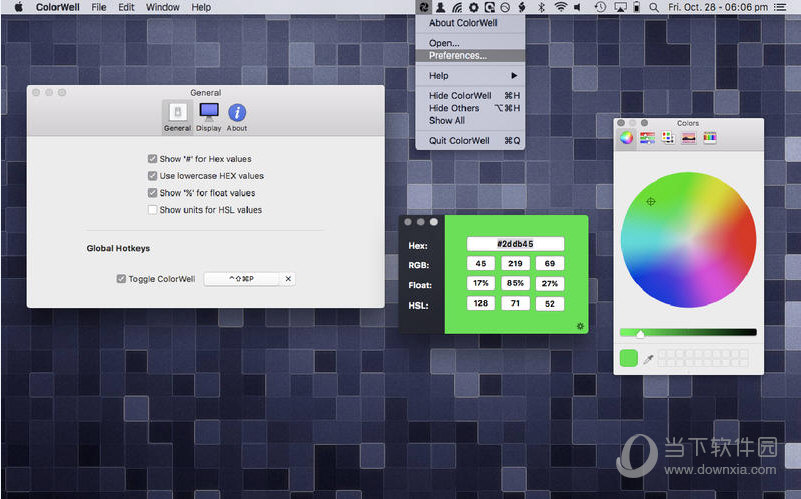Expand the Help submenu in dropdown
Screen dimensions: 801x499
tap(470, 76)
